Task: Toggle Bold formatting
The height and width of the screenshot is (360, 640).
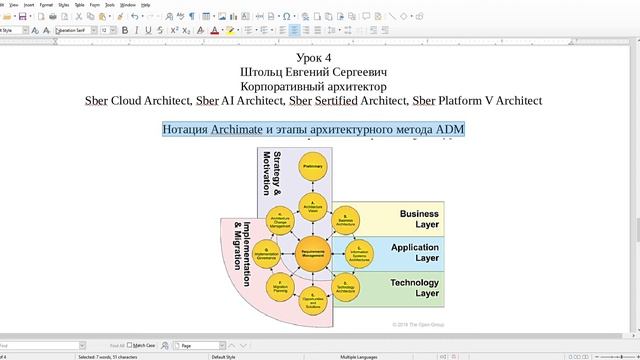Action: pos(125,30)
